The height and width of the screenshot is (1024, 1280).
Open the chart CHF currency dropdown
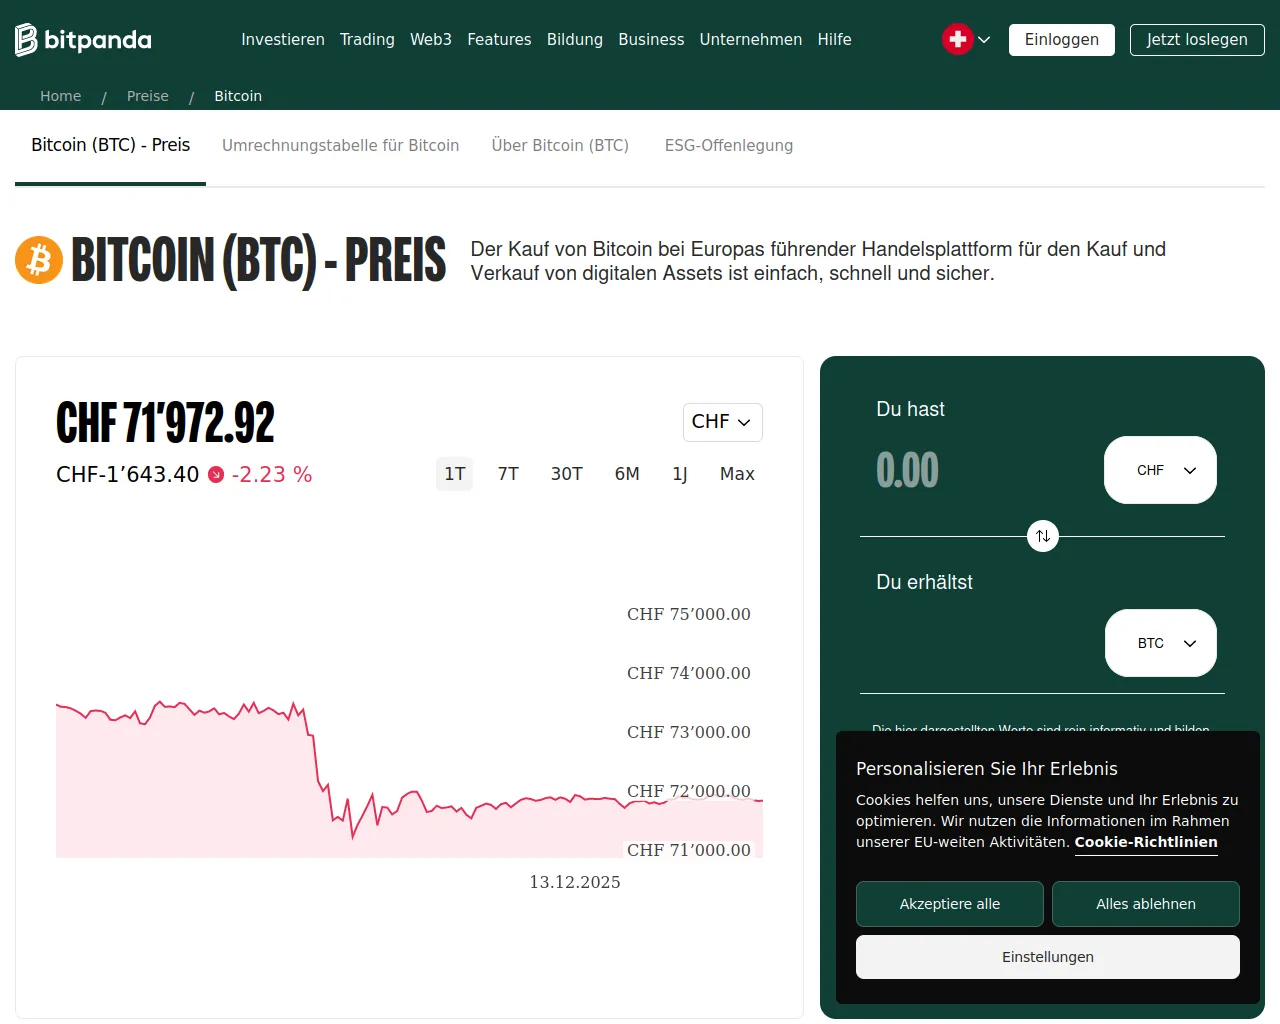point(722,422)
